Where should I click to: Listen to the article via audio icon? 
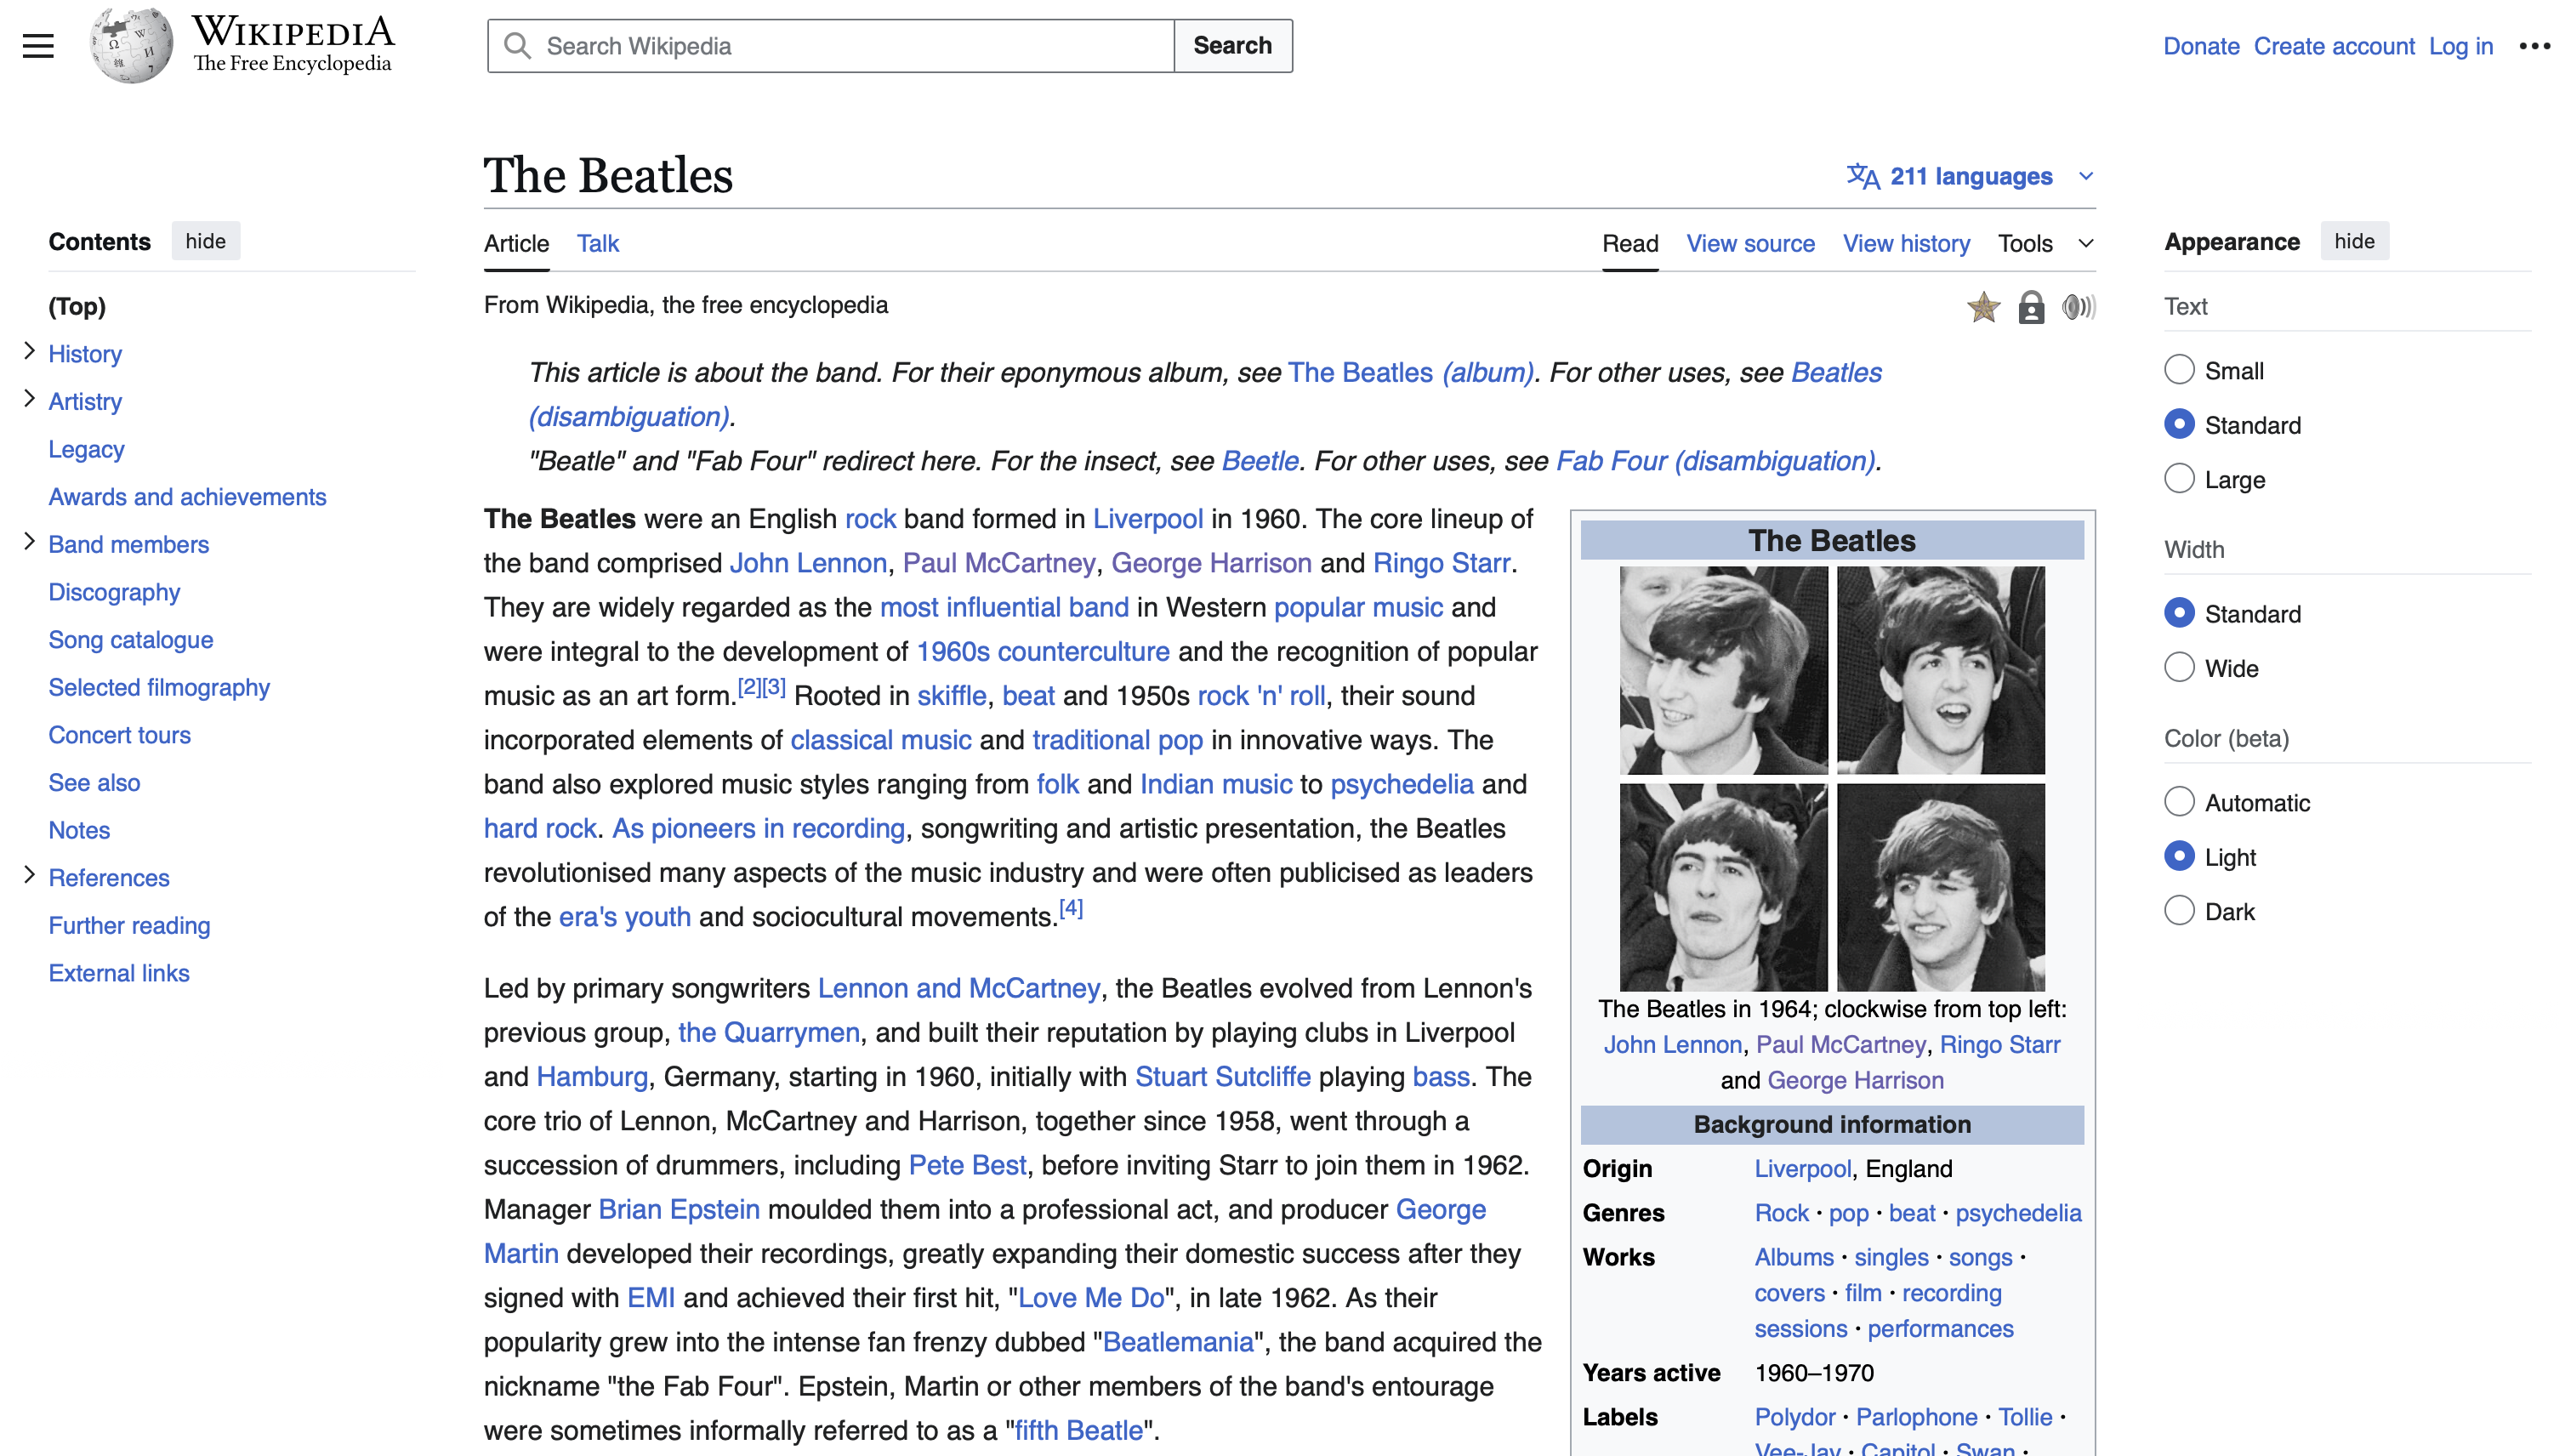(x=2079, y=308)
